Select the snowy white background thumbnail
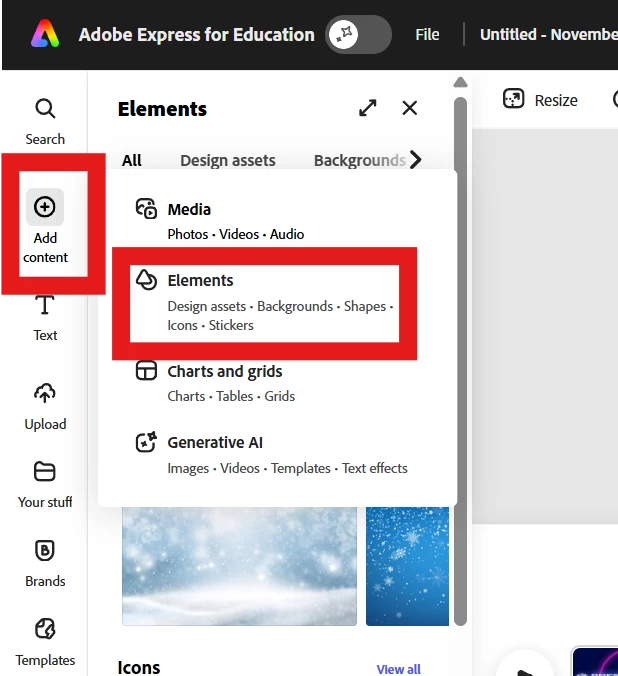This screenshot has width=618, height=676. [239, 566]
